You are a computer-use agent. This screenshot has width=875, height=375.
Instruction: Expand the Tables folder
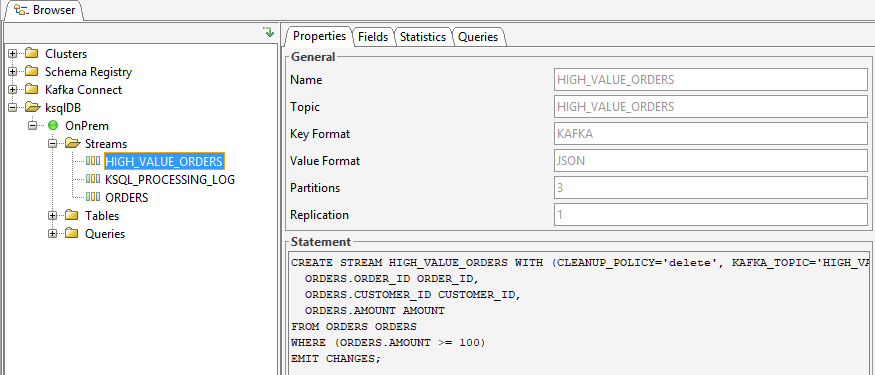53,215
